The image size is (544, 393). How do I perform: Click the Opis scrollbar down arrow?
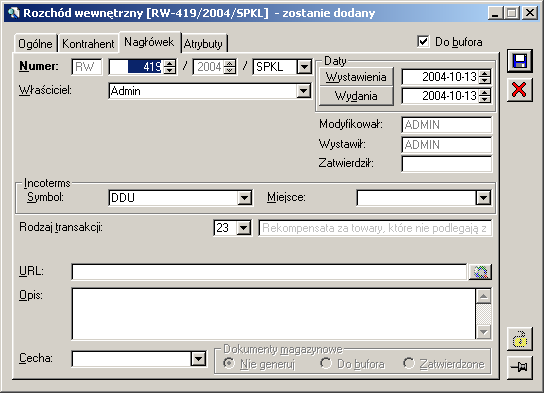point(483,332)
